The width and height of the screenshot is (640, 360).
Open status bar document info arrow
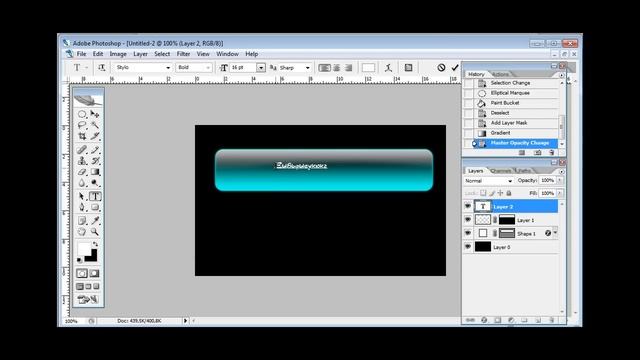(185, 321)
